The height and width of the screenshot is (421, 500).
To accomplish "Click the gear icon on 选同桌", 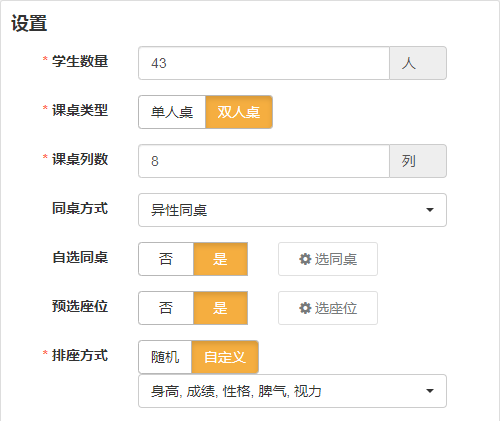I will (x=305, y=259).
